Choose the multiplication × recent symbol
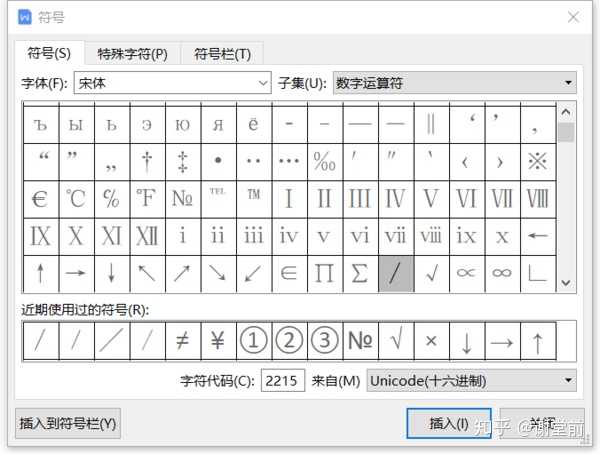Image resolution: width=600 pixels, height=454 pixels. click(x=431, y=341)
